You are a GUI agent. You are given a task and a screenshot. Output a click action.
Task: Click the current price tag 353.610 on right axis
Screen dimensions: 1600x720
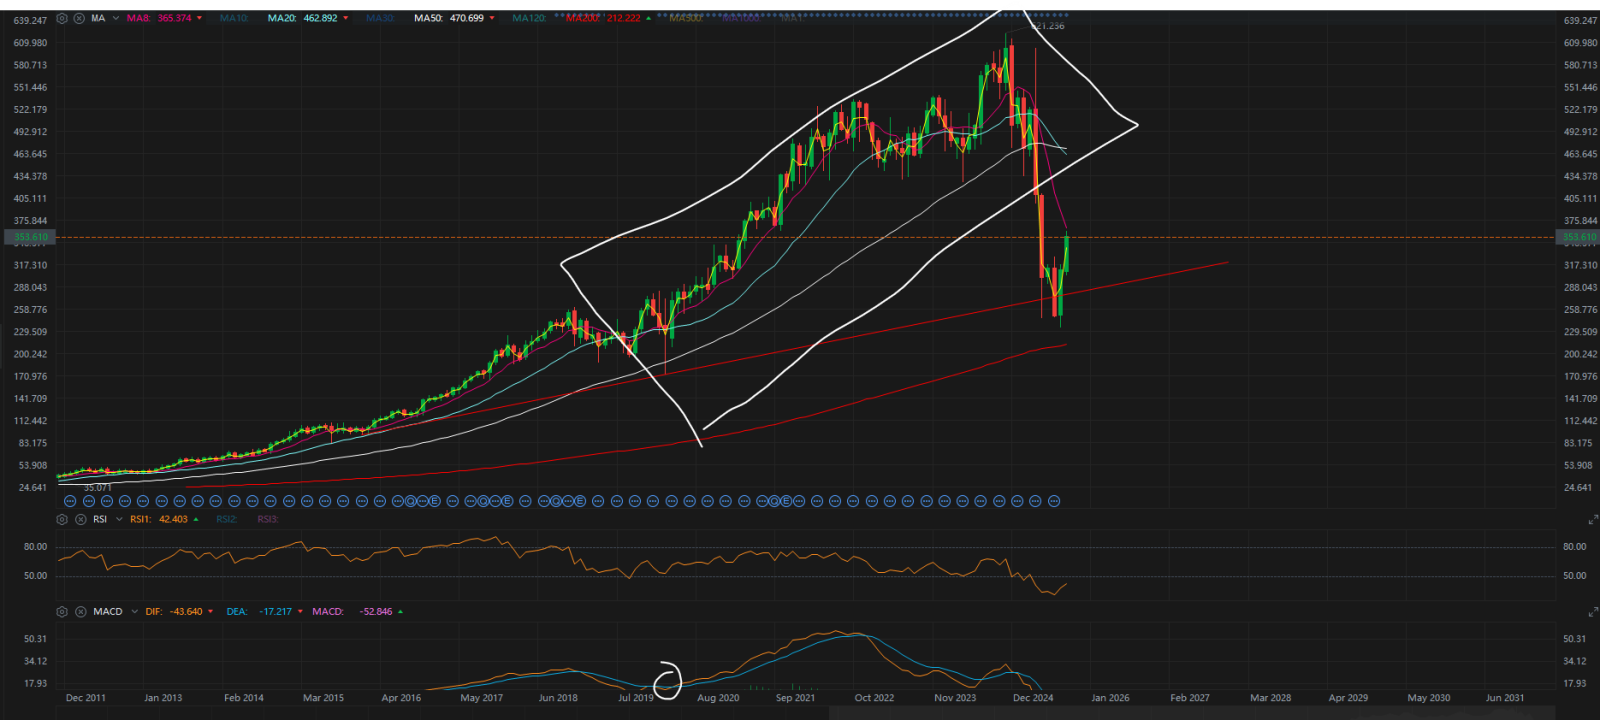(x=1578, y=237)
